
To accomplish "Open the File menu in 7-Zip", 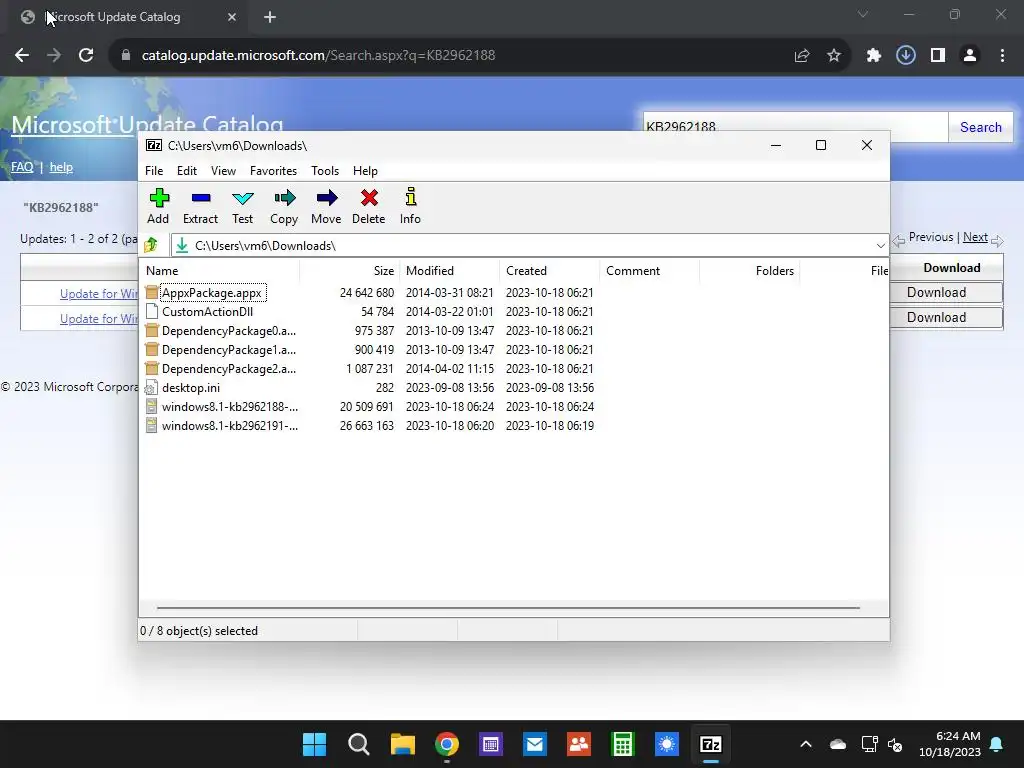I will coord(154,170).
